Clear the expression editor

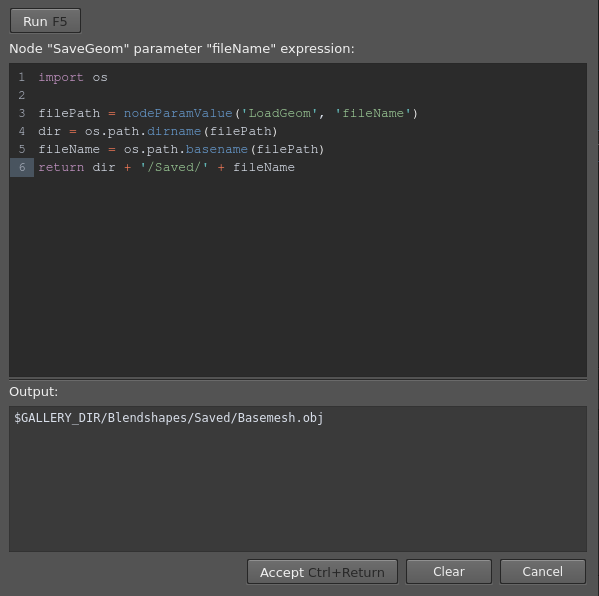click(448, 572)
